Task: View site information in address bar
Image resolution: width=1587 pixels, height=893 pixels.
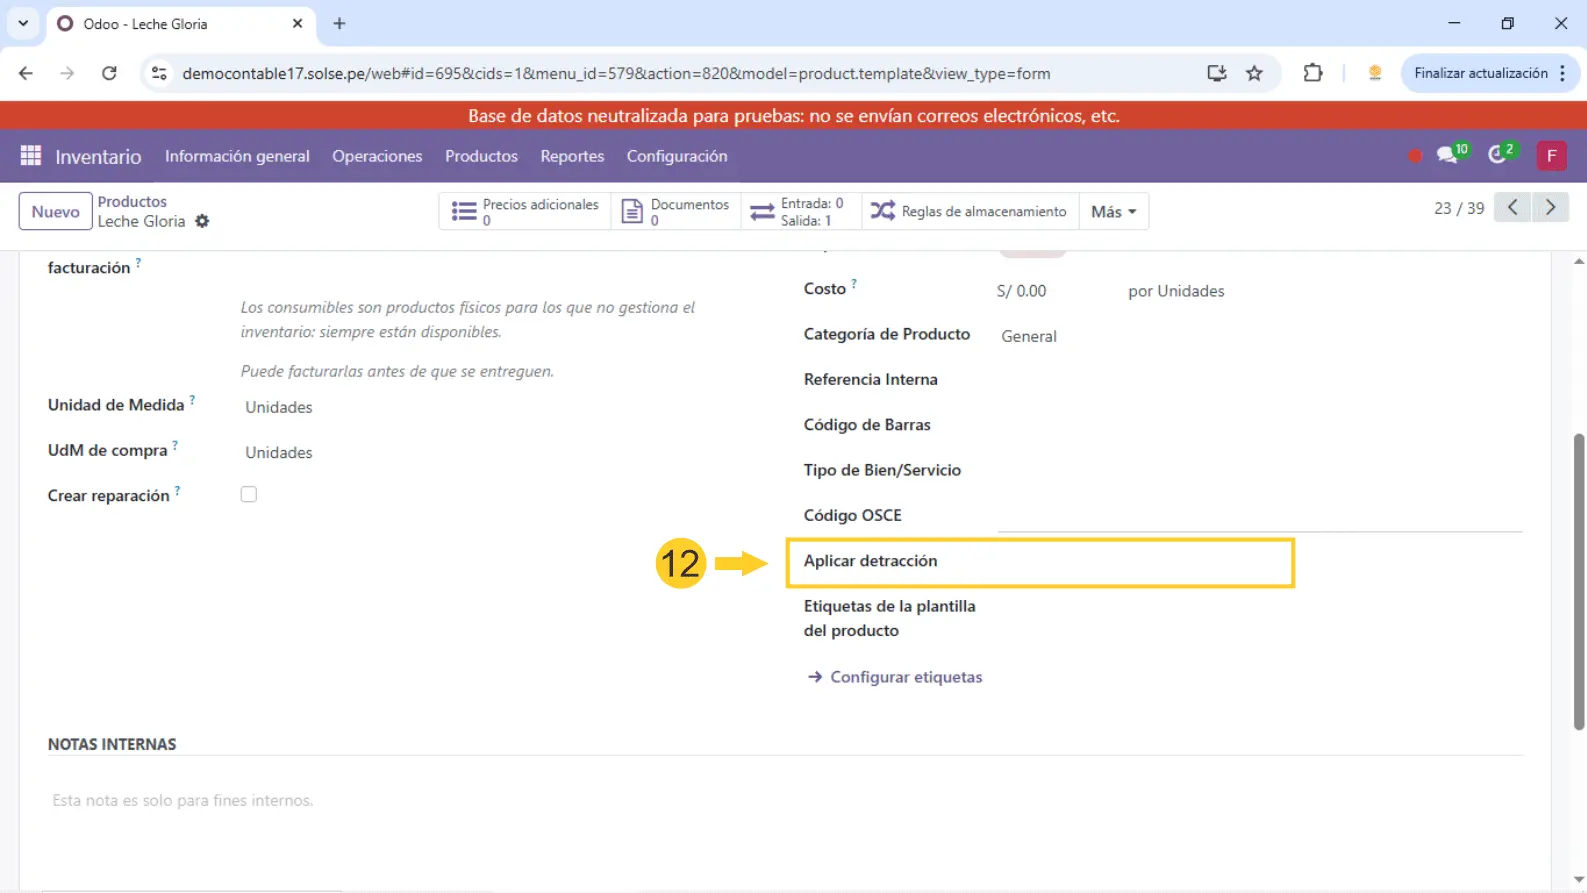Action: (159, 73)
